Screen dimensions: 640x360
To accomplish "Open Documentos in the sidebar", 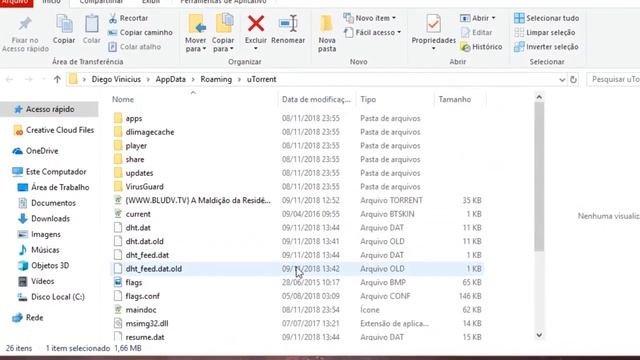I will click(x=47, y=203).
